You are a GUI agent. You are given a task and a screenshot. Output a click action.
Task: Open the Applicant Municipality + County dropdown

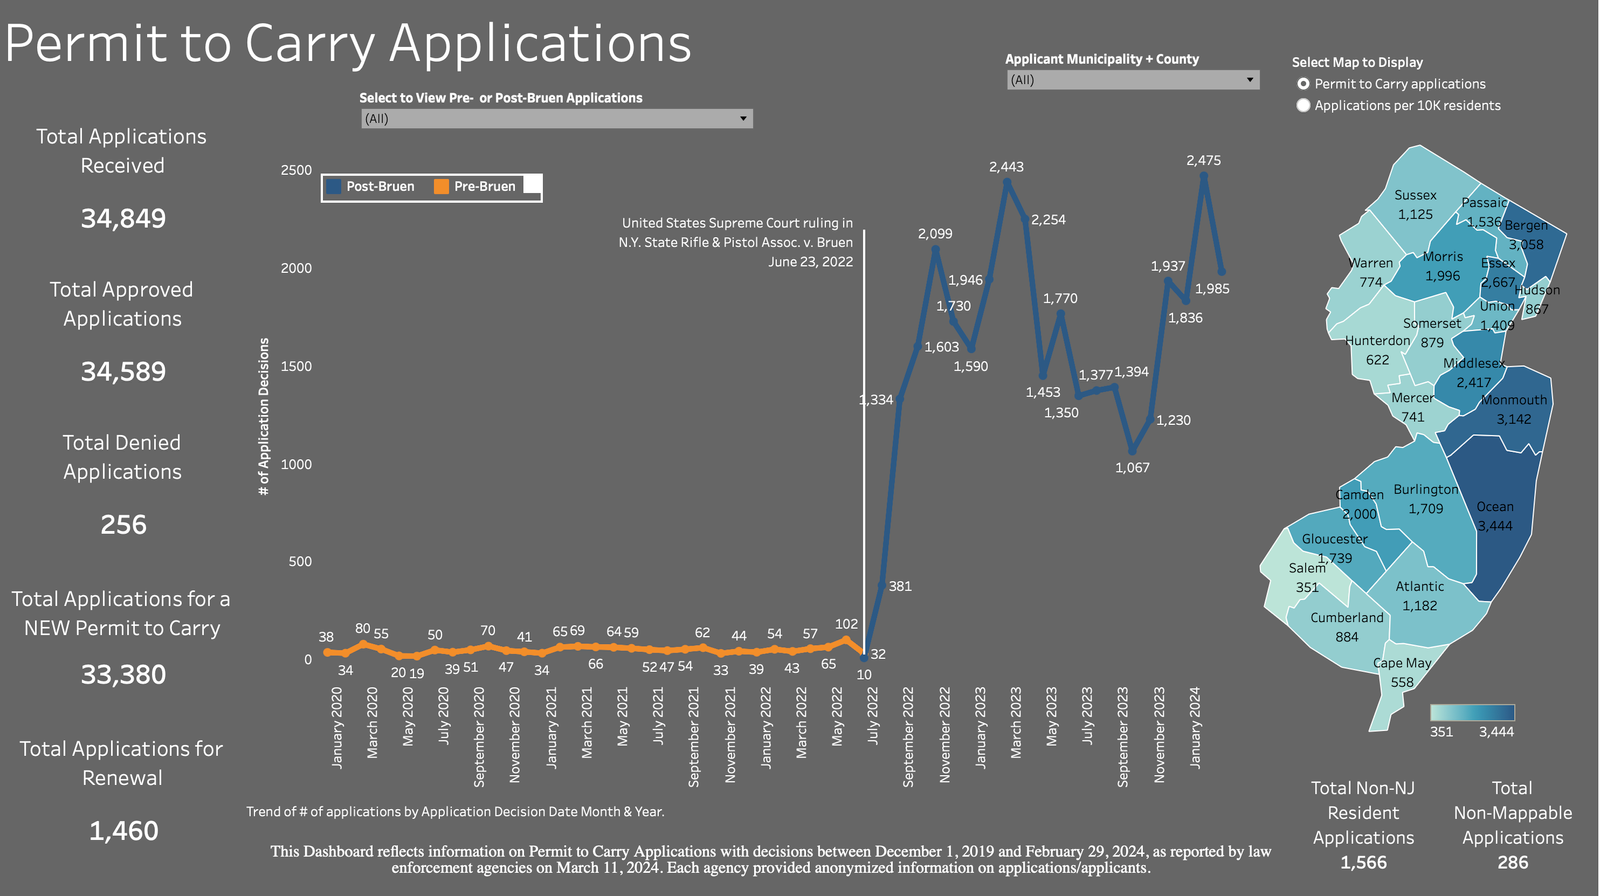[x=1132, y=80]
